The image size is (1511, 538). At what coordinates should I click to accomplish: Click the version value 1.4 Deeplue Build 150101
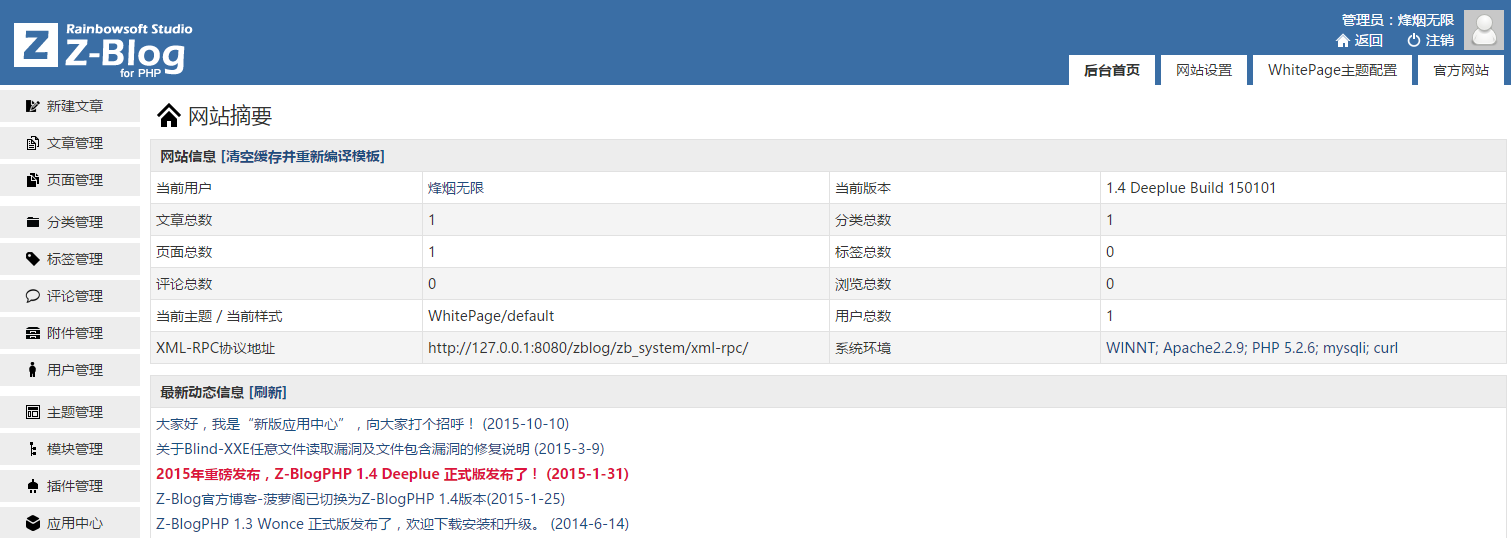coord(1191,188)
